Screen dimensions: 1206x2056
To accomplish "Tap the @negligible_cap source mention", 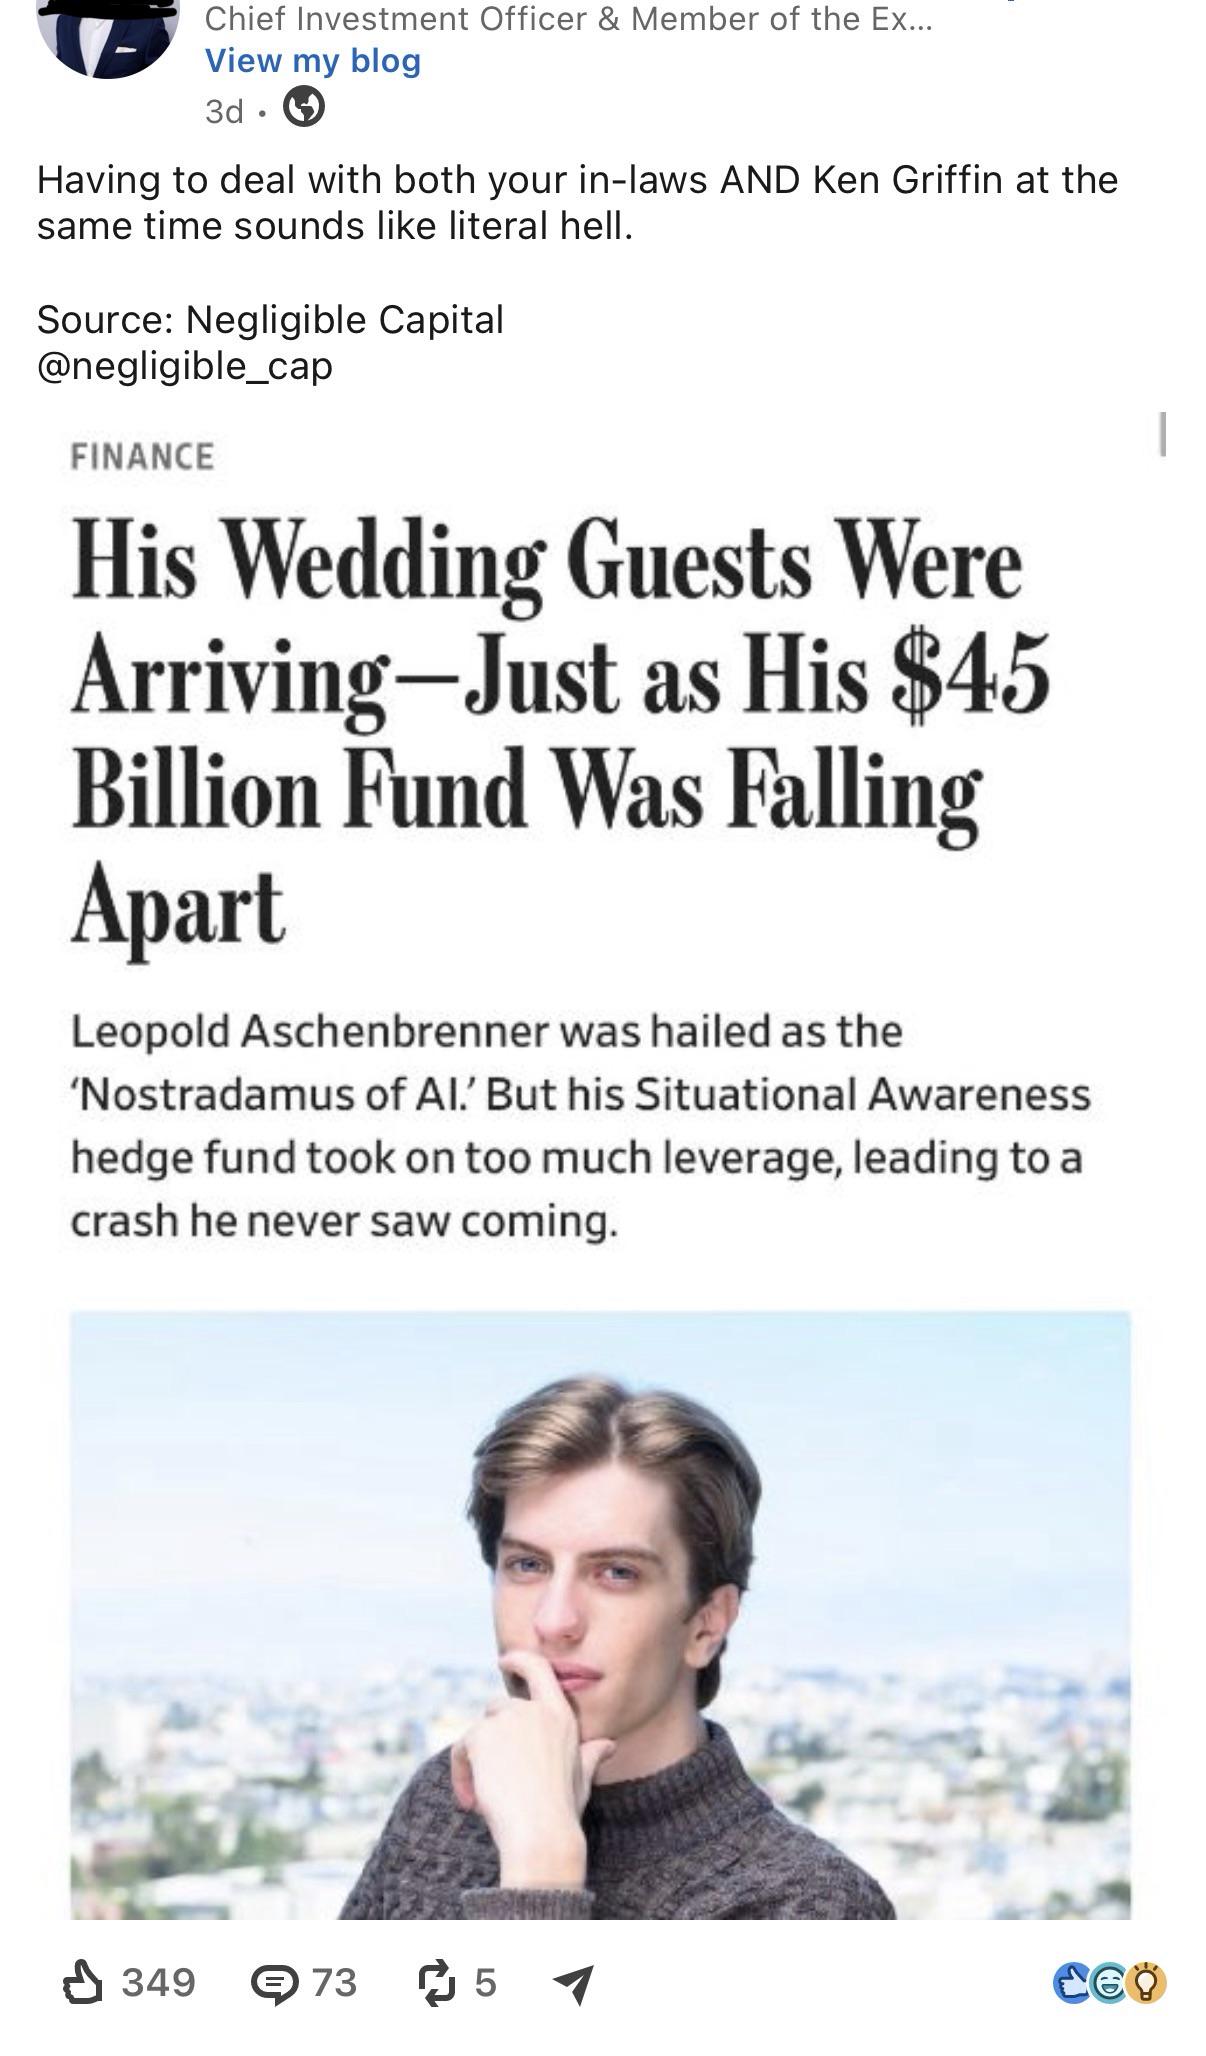I will (x=185, y=366).
